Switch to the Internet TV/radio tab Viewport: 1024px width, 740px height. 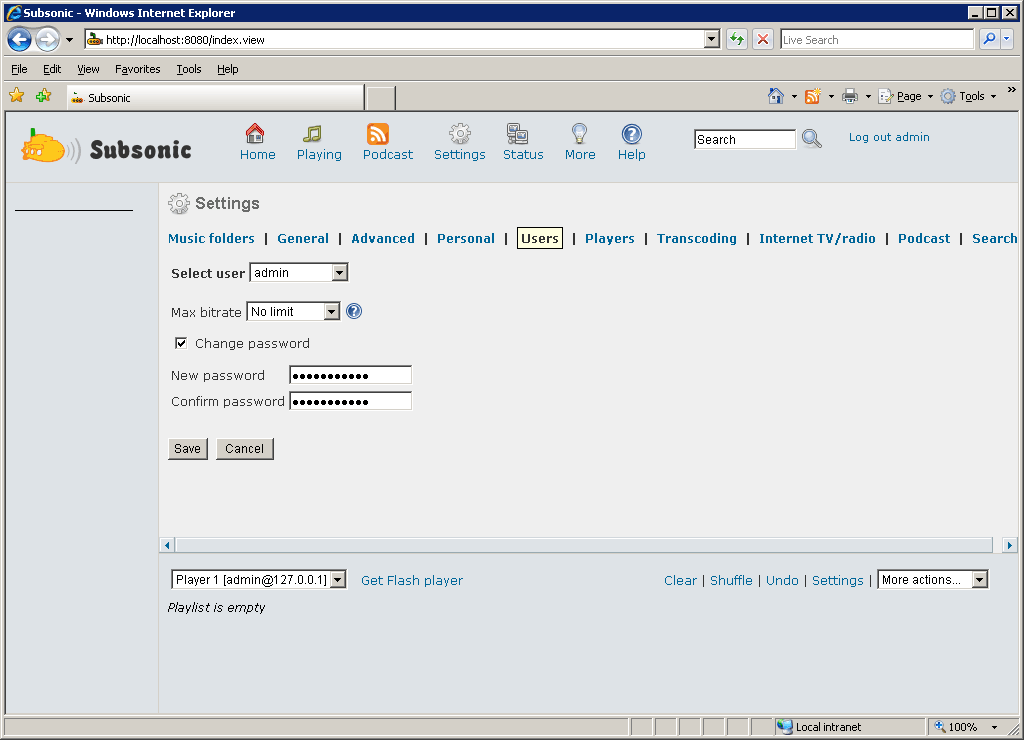coord(817,238)
